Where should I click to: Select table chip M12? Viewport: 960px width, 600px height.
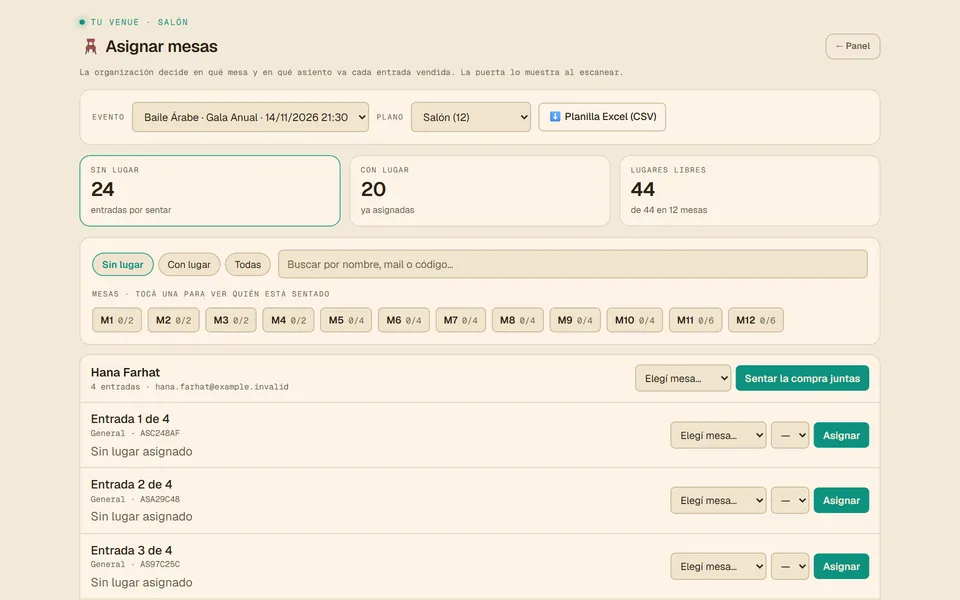(x=756, y=320)
